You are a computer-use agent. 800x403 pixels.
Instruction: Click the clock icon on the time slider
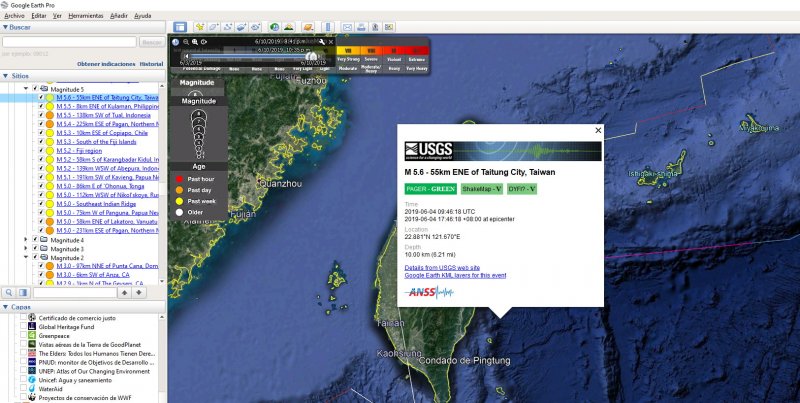176,42
